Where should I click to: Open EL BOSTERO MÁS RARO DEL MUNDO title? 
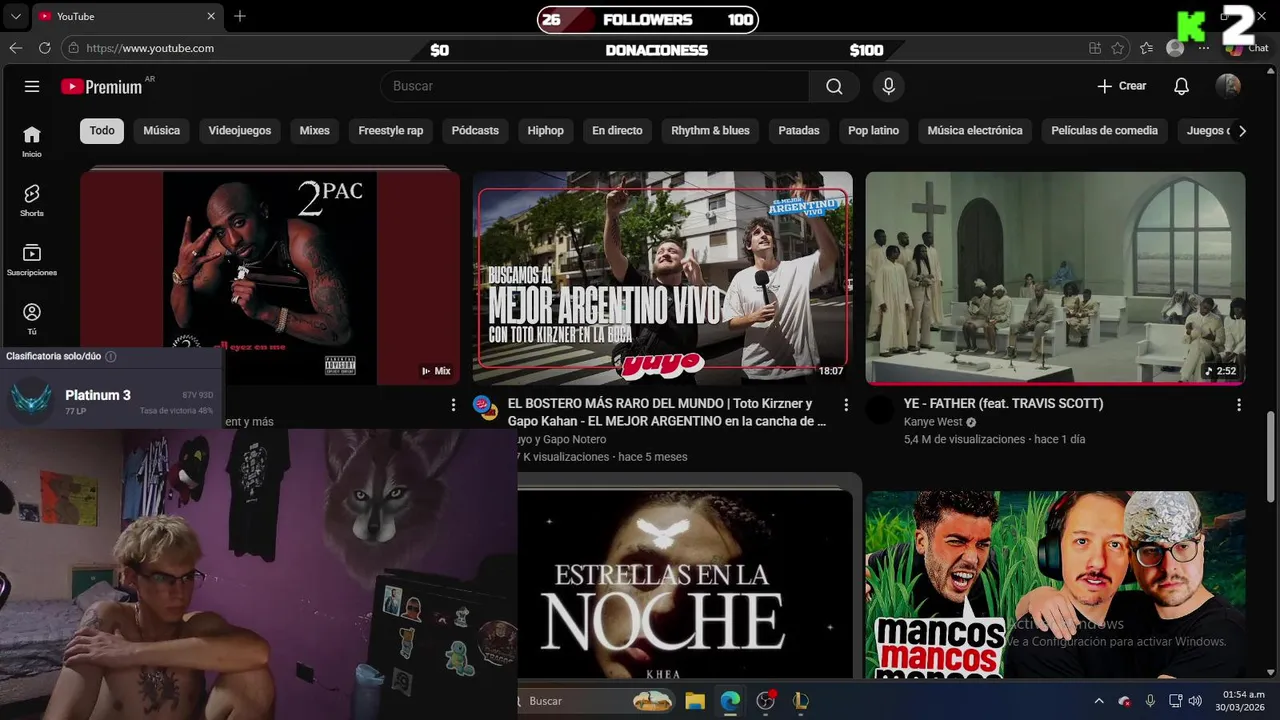(x=669, y=412)
